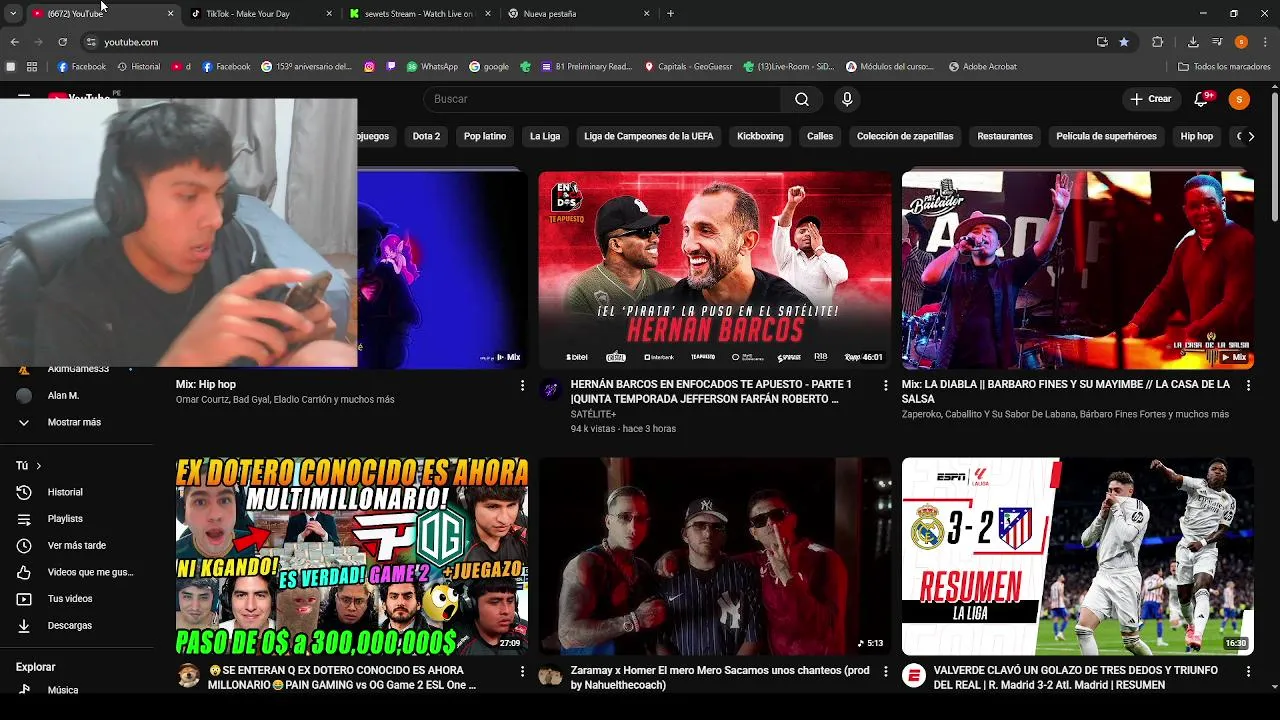The image size is (1280, 720).
Task: Expand the Tú section chevron
Action: [x=39, y=466]
